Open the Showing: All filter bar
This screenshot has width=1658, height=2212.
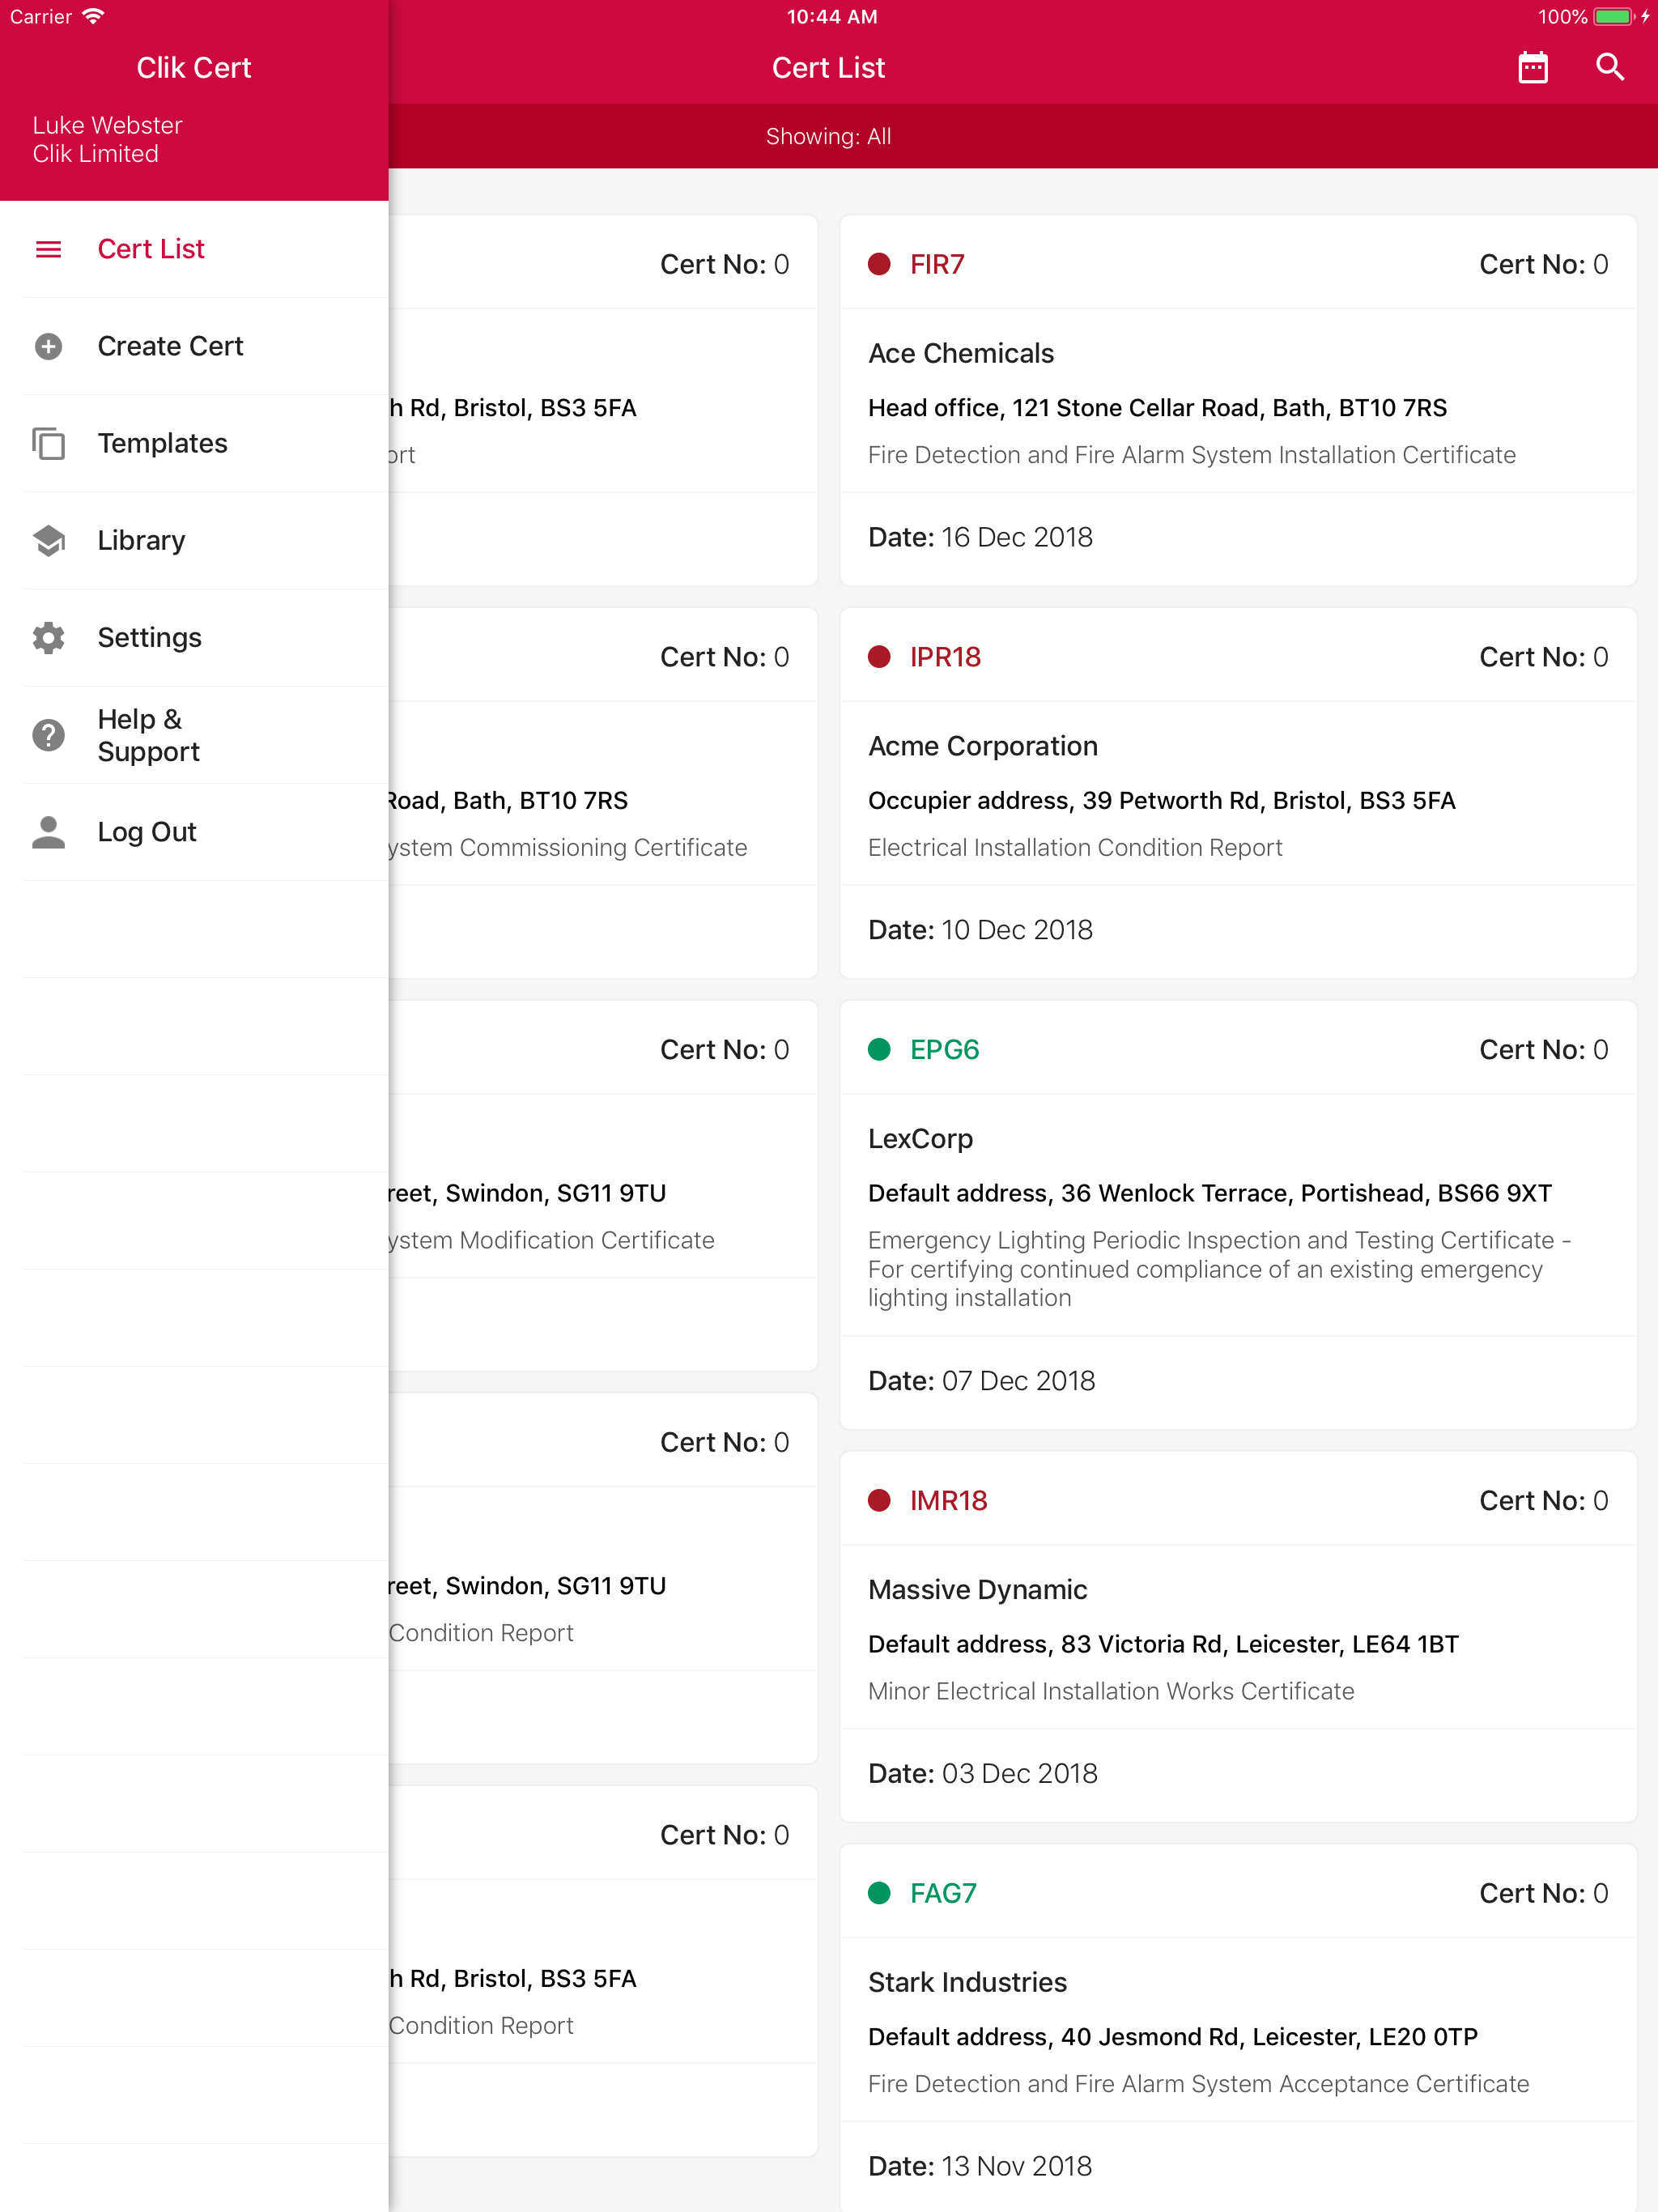coord(828,136)
